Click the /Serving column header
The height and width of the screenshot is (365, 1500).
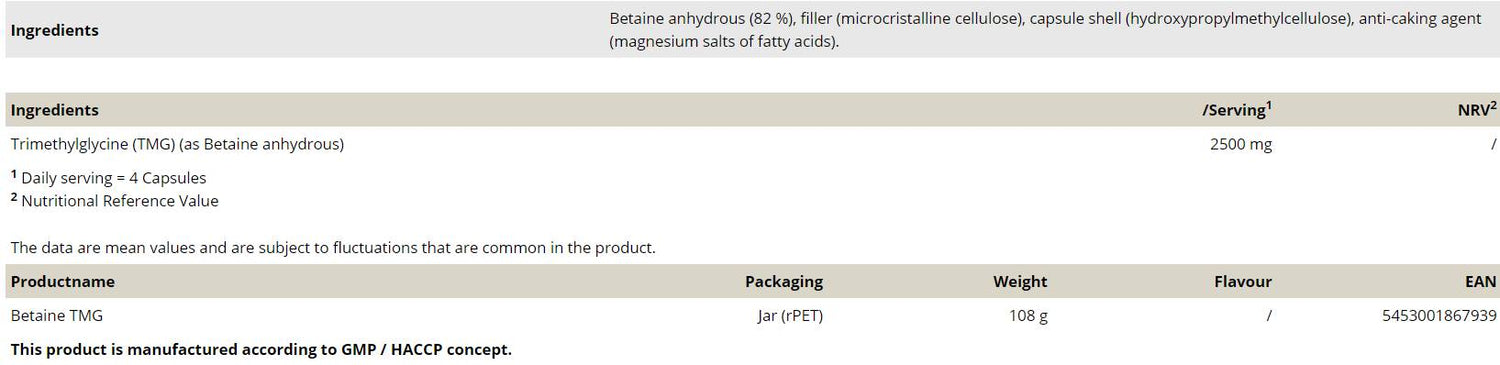[1237, 110]
